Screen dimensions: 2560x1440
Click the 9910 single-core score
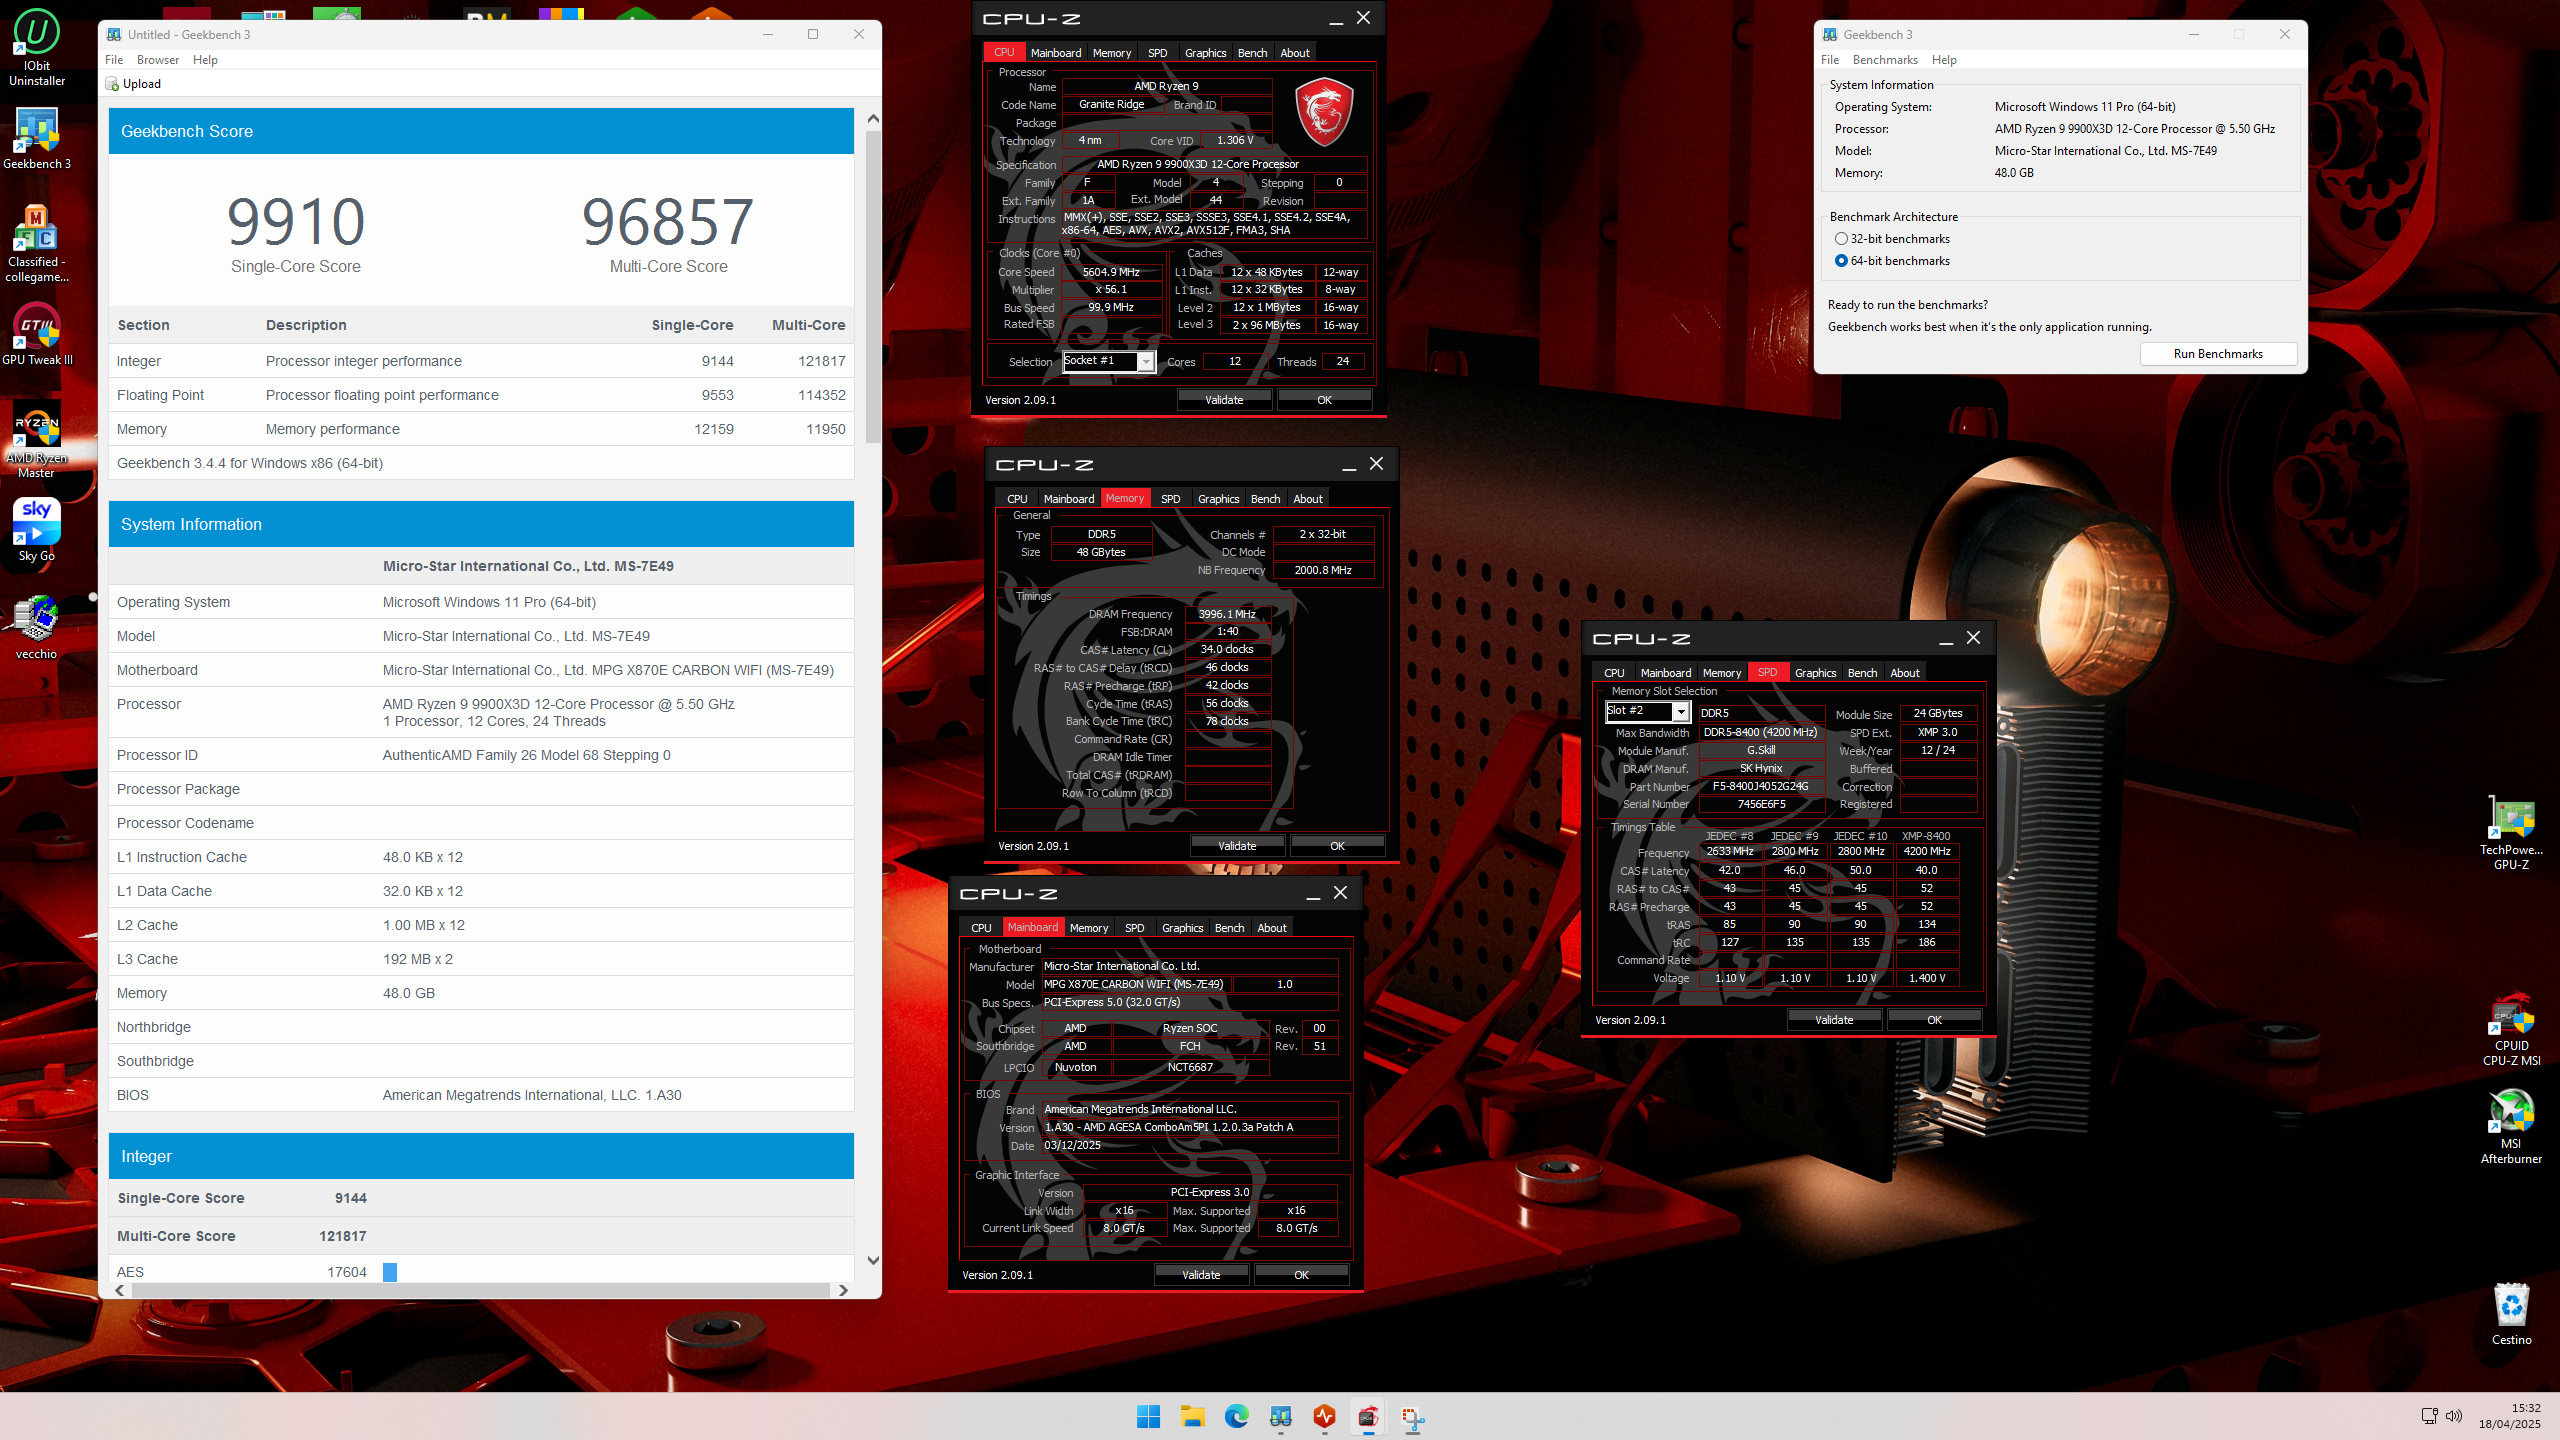pos(296,222)
